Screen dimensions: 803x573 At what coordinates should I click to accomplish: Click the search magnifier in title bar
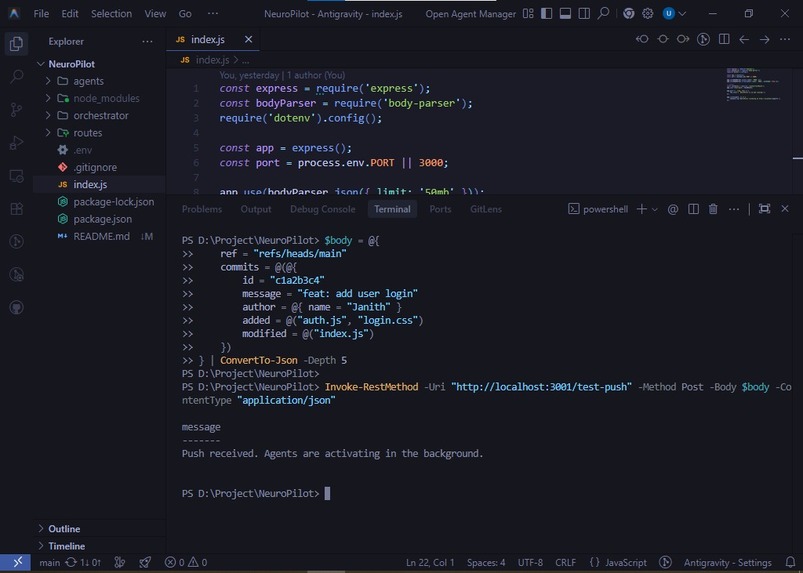click(x=603, y=13)
